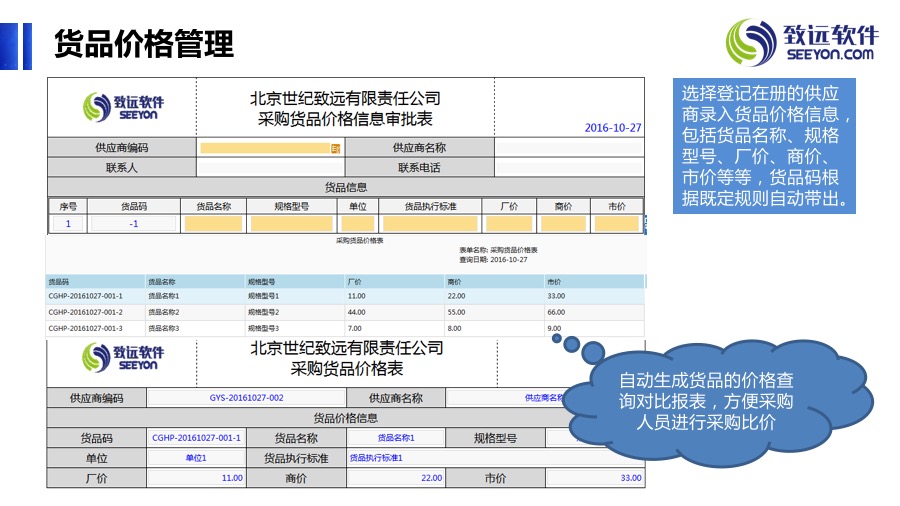Click the merchant price input cell

[x=564, y=224]
